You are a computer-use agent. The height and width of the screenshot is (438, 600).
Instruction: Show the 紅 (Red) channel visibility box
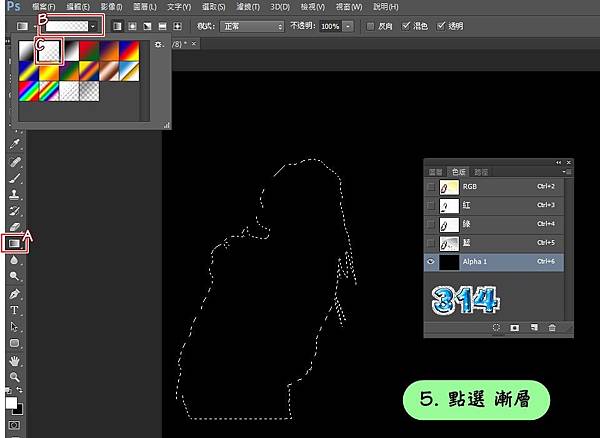tap(431, 205)
